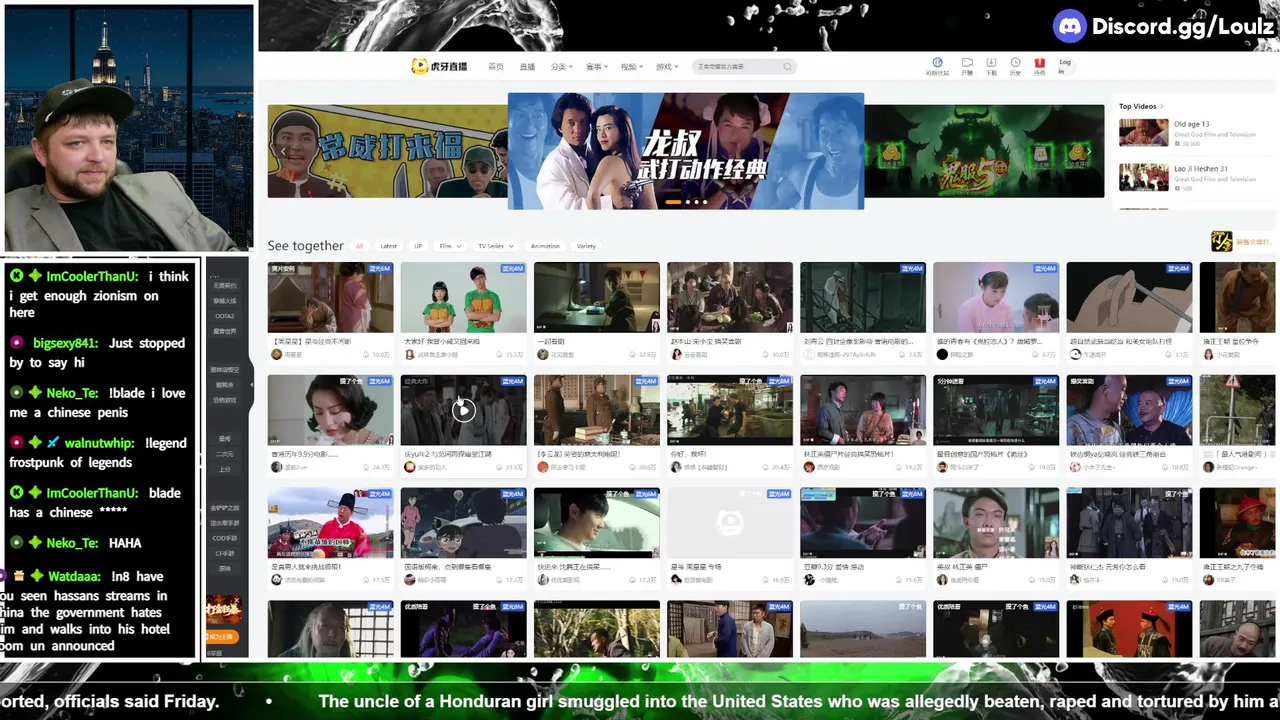Open the 直播 live nav item
The width and height of the screenshot is (1280, 720).
pyautogui.click(x=527, y=67)
